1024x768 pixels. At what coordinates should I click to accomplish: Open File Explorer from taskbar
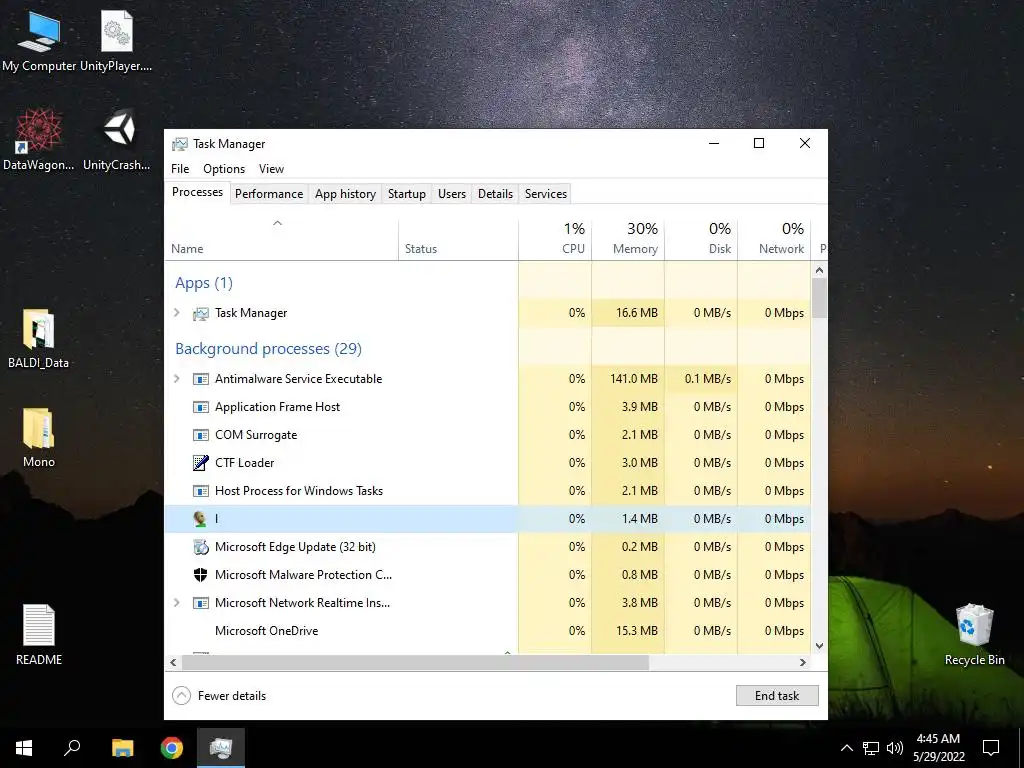(x=122, y=748)
